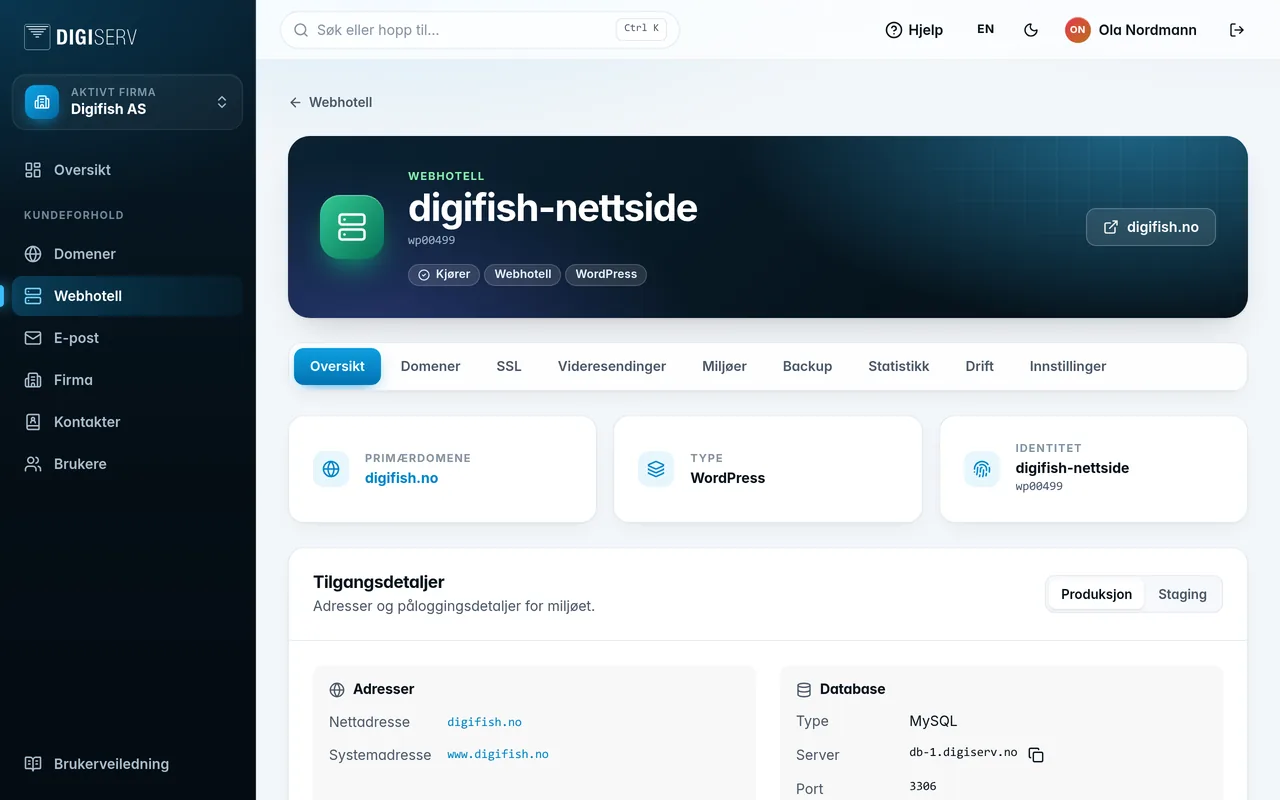Click the green server icon in the header
This screenshot has width=1280, height=800.
pos(352,227)
